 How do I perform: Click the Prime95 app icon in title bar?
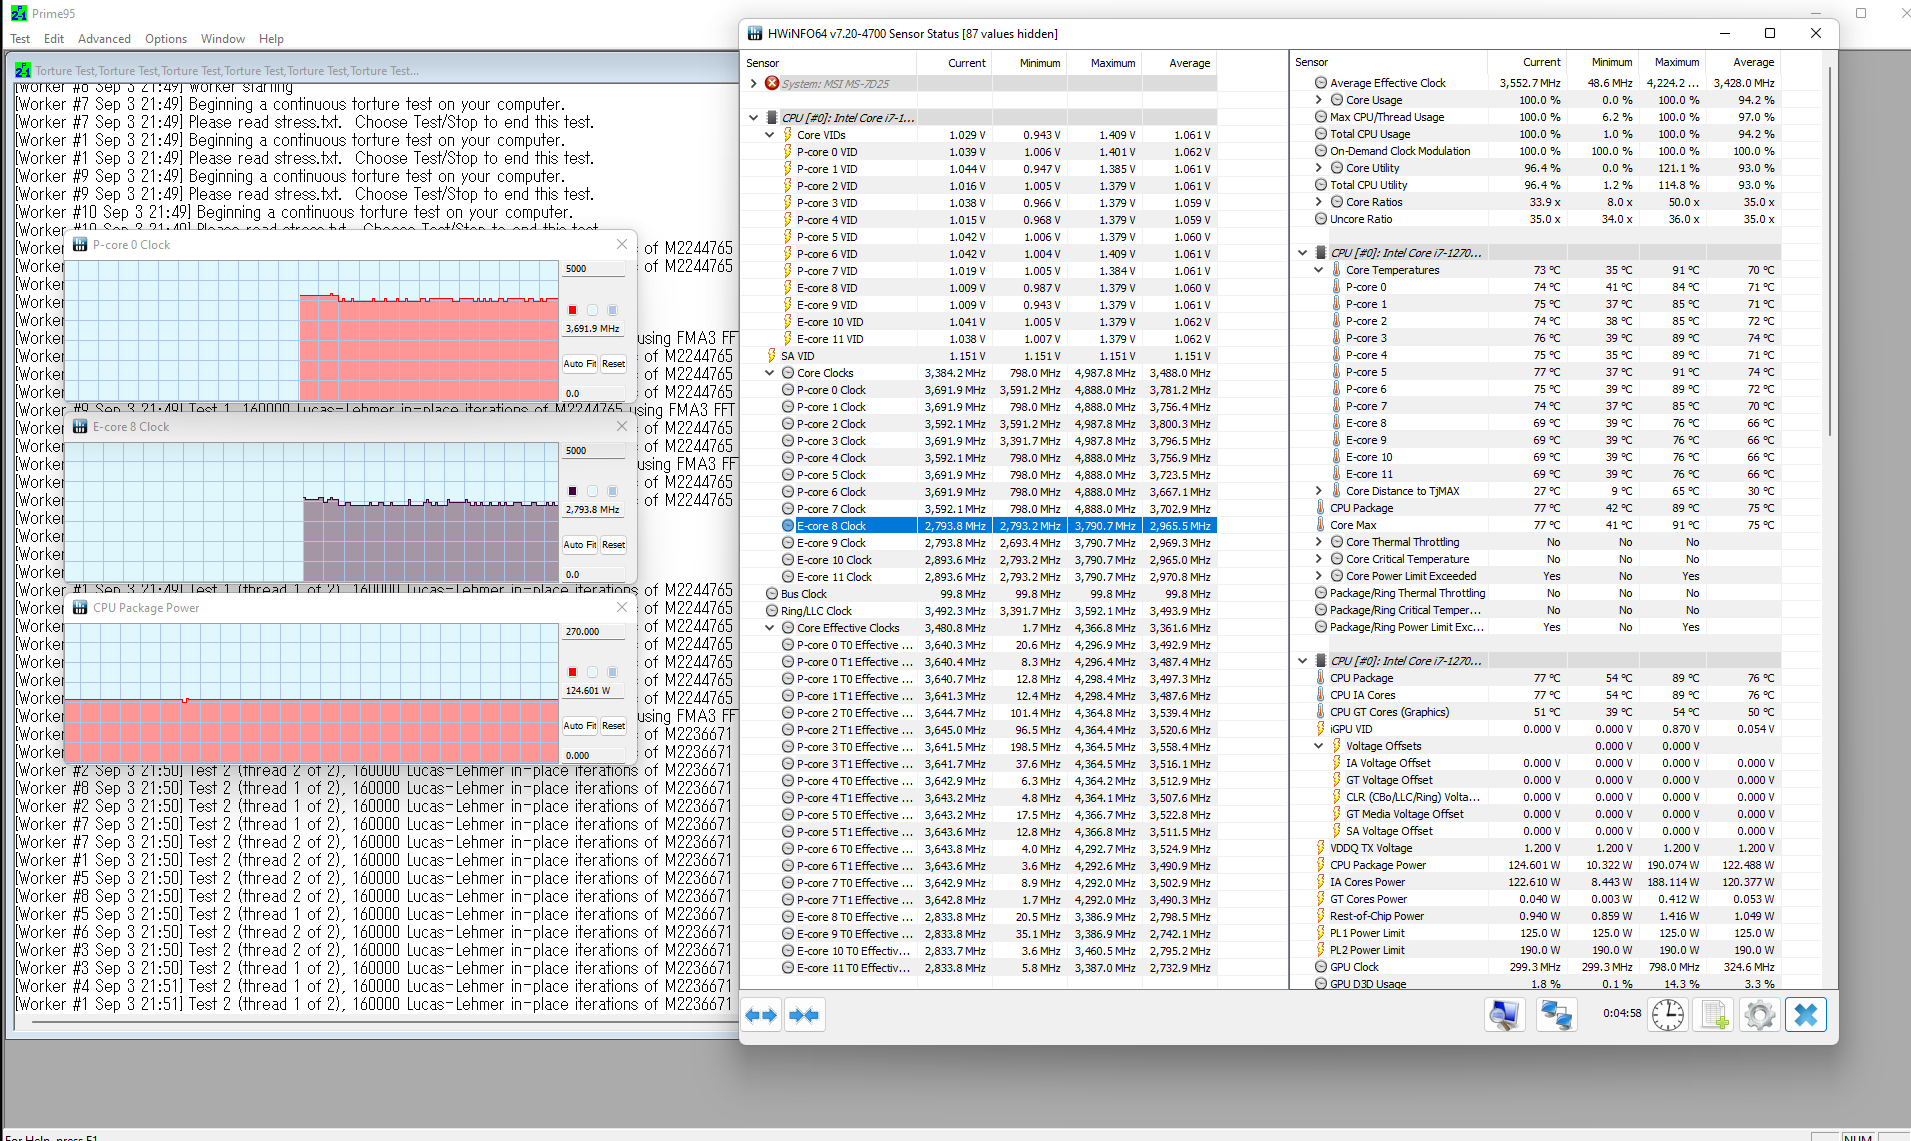point(19,13)
